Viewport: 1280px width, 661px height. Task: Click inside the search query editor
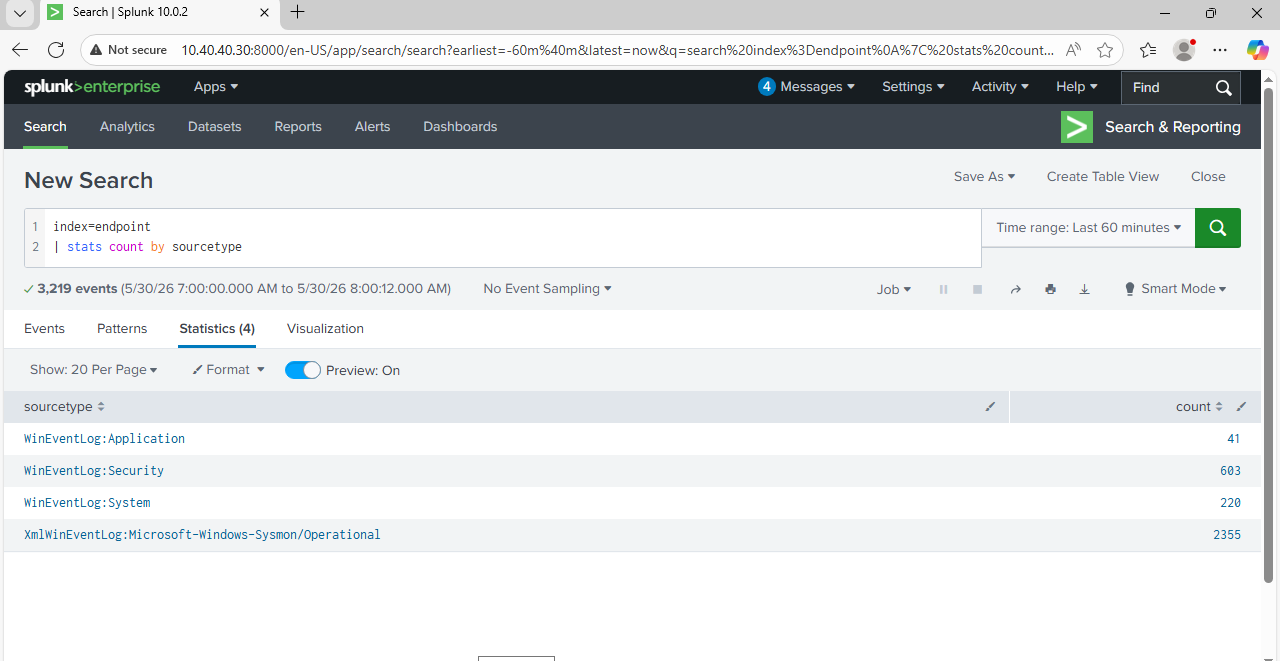tap(512, 238)
